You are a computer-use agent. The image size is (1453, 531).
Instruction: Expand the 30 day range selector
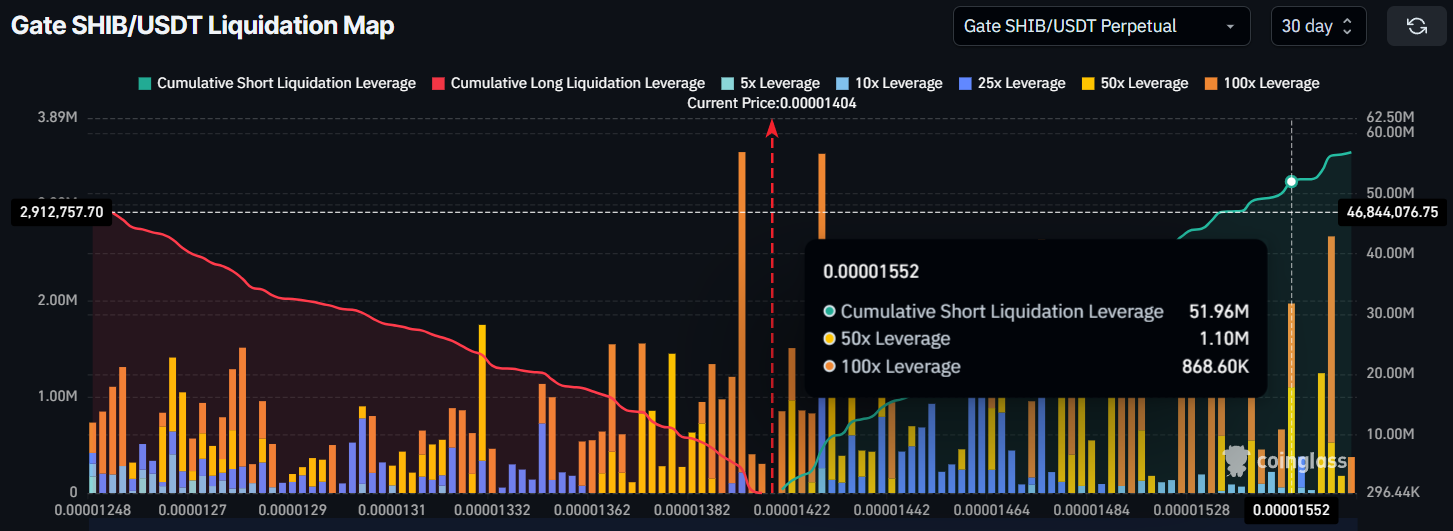tap(1318, 26)
